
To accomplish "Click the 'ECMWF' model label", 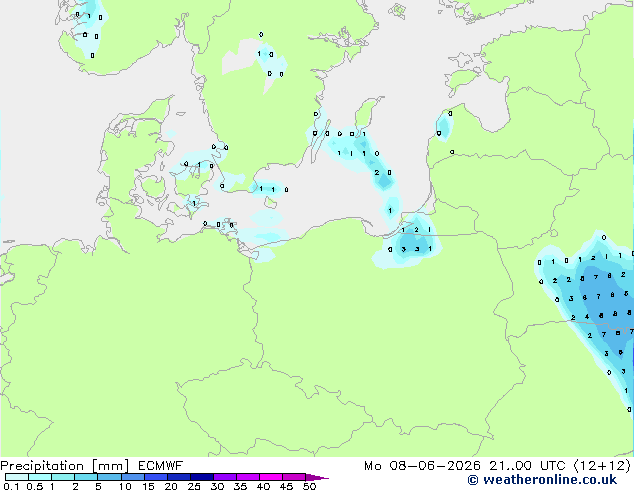I will pyautogui.click(x=160, y=466).
